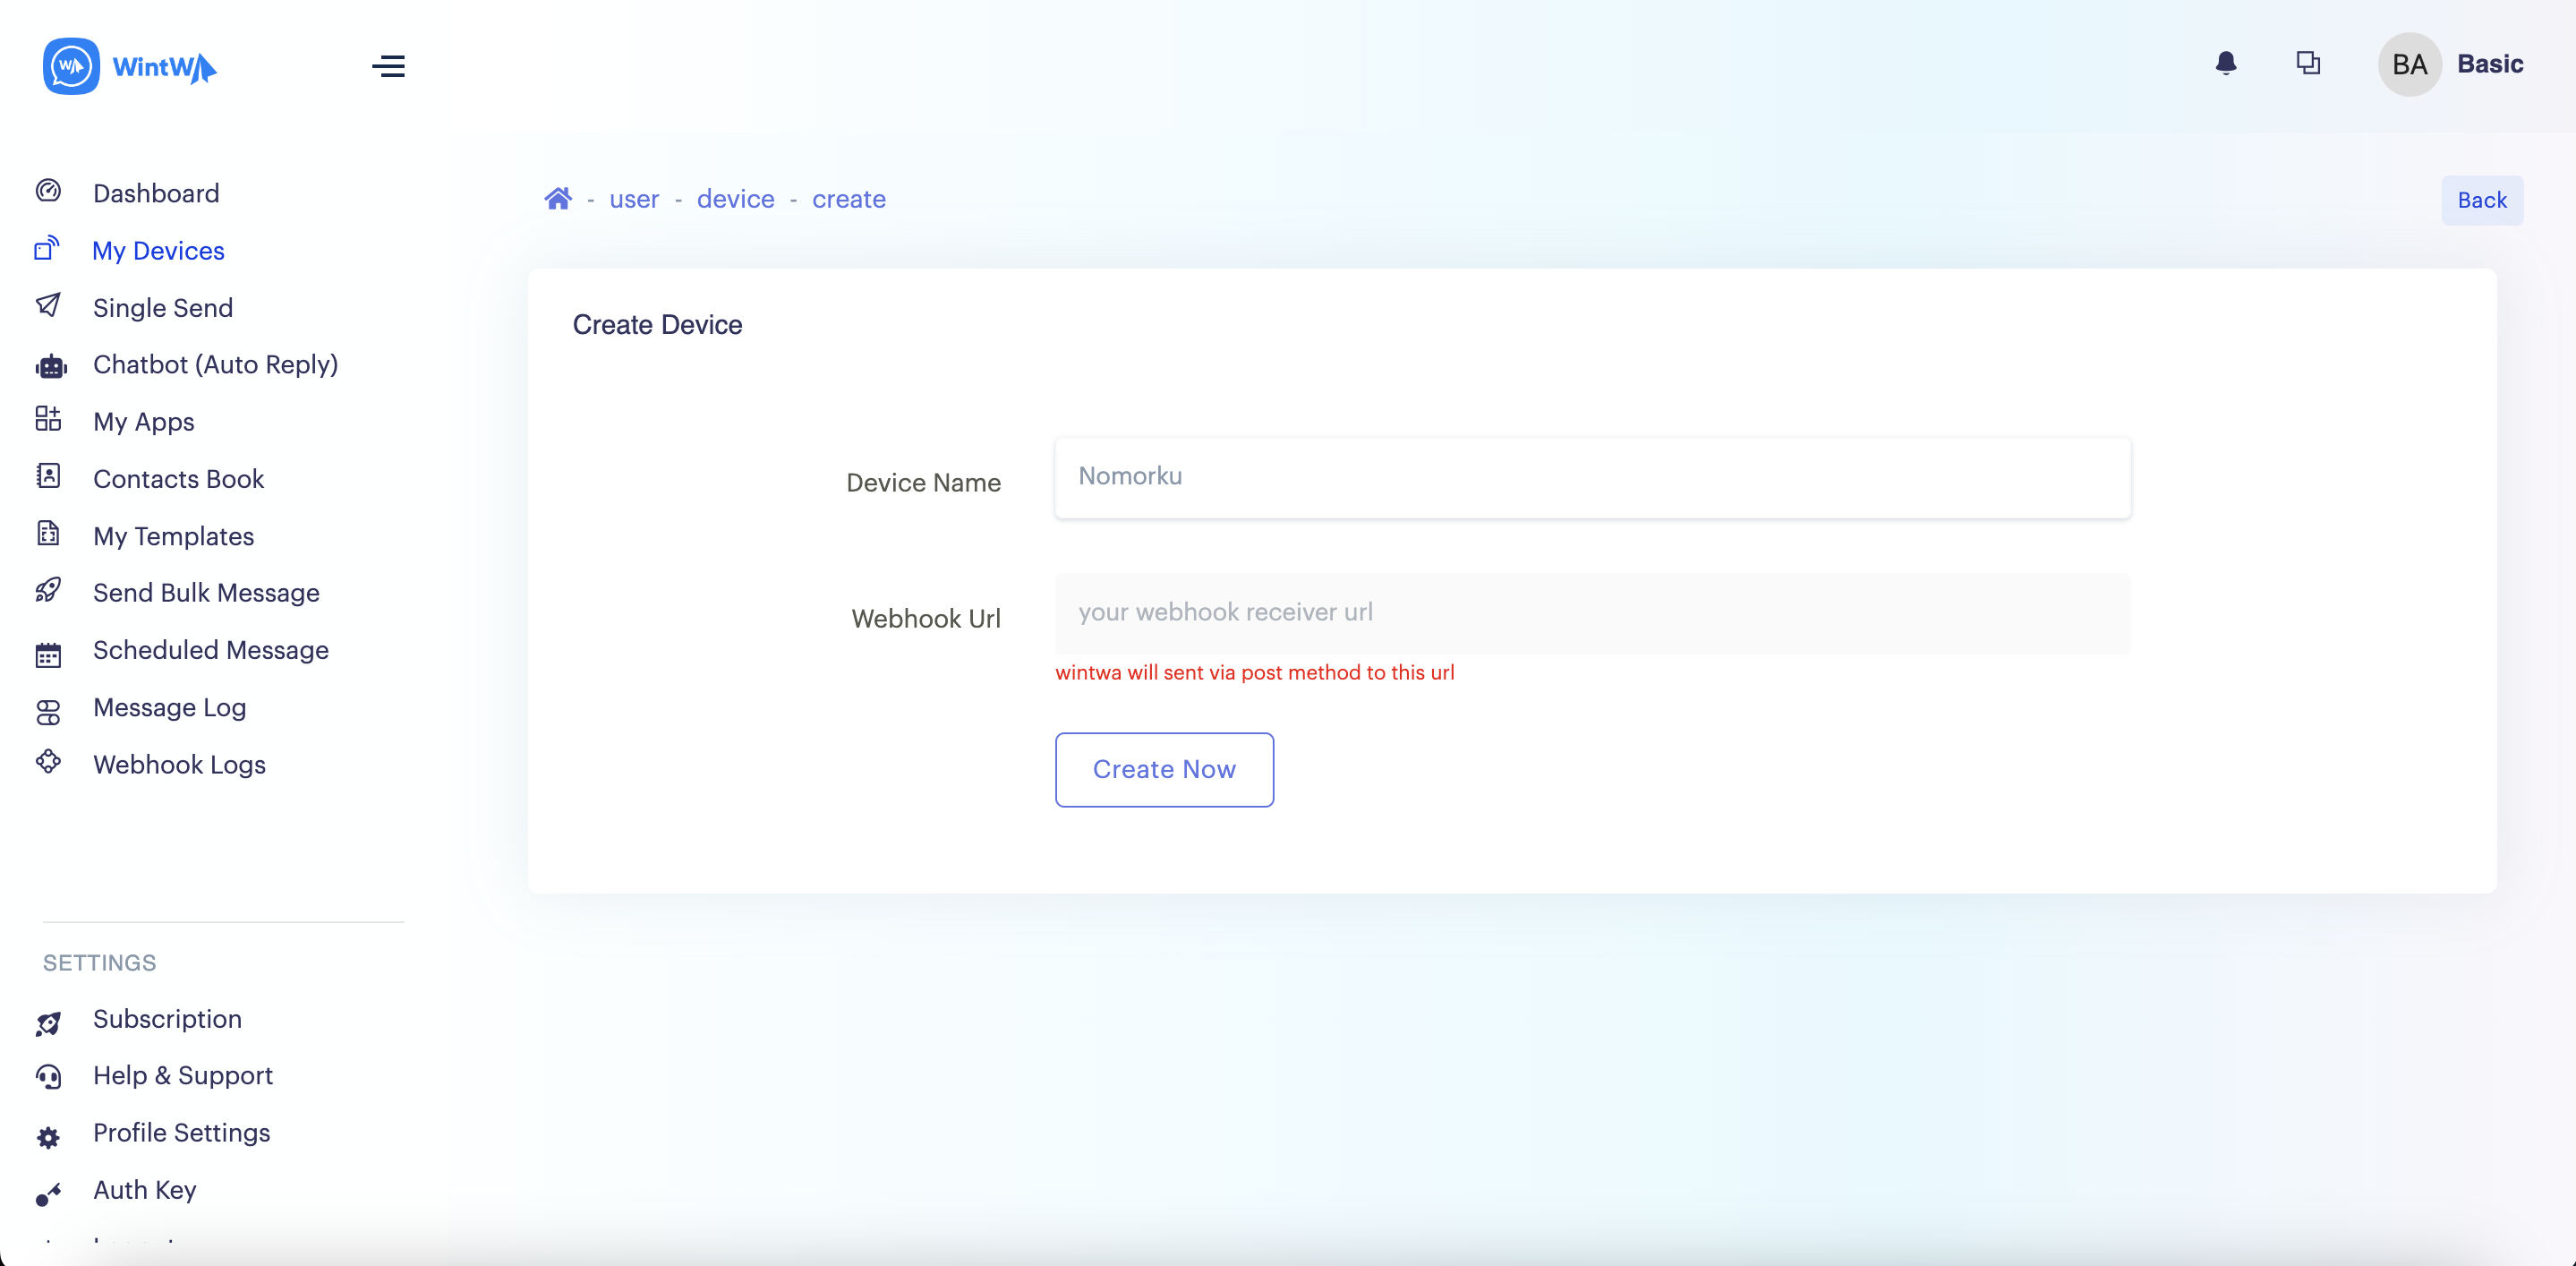
Task: Go to Contacts Book page
Action: 178,479
